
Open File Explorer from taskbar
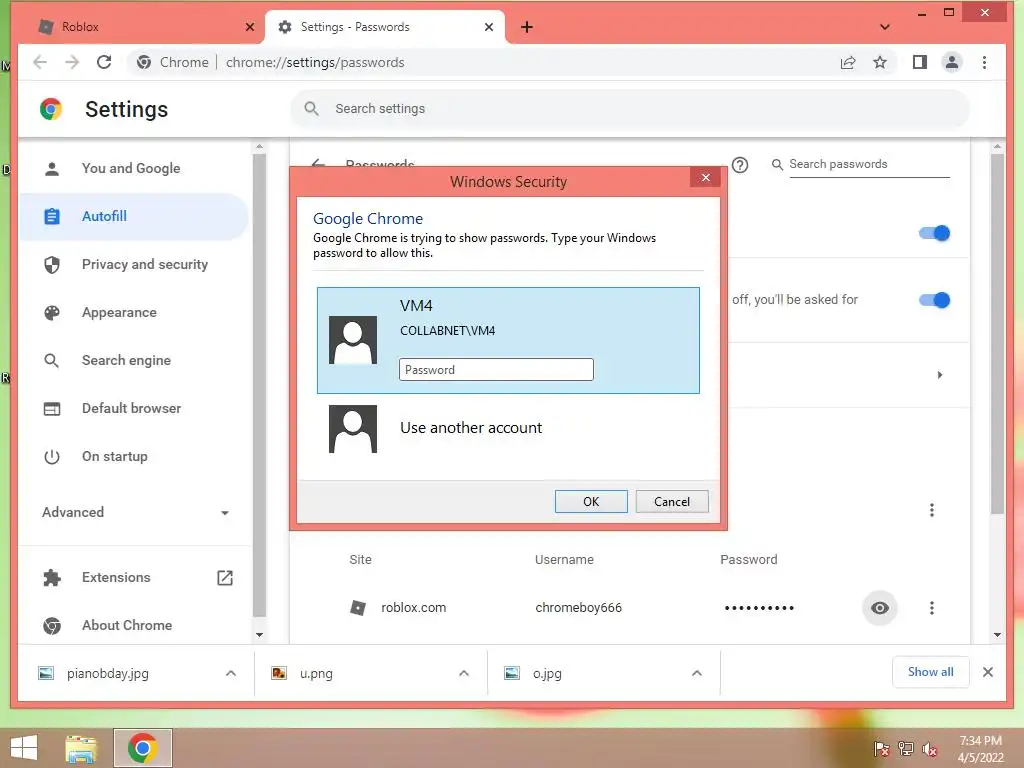point(81,748)
